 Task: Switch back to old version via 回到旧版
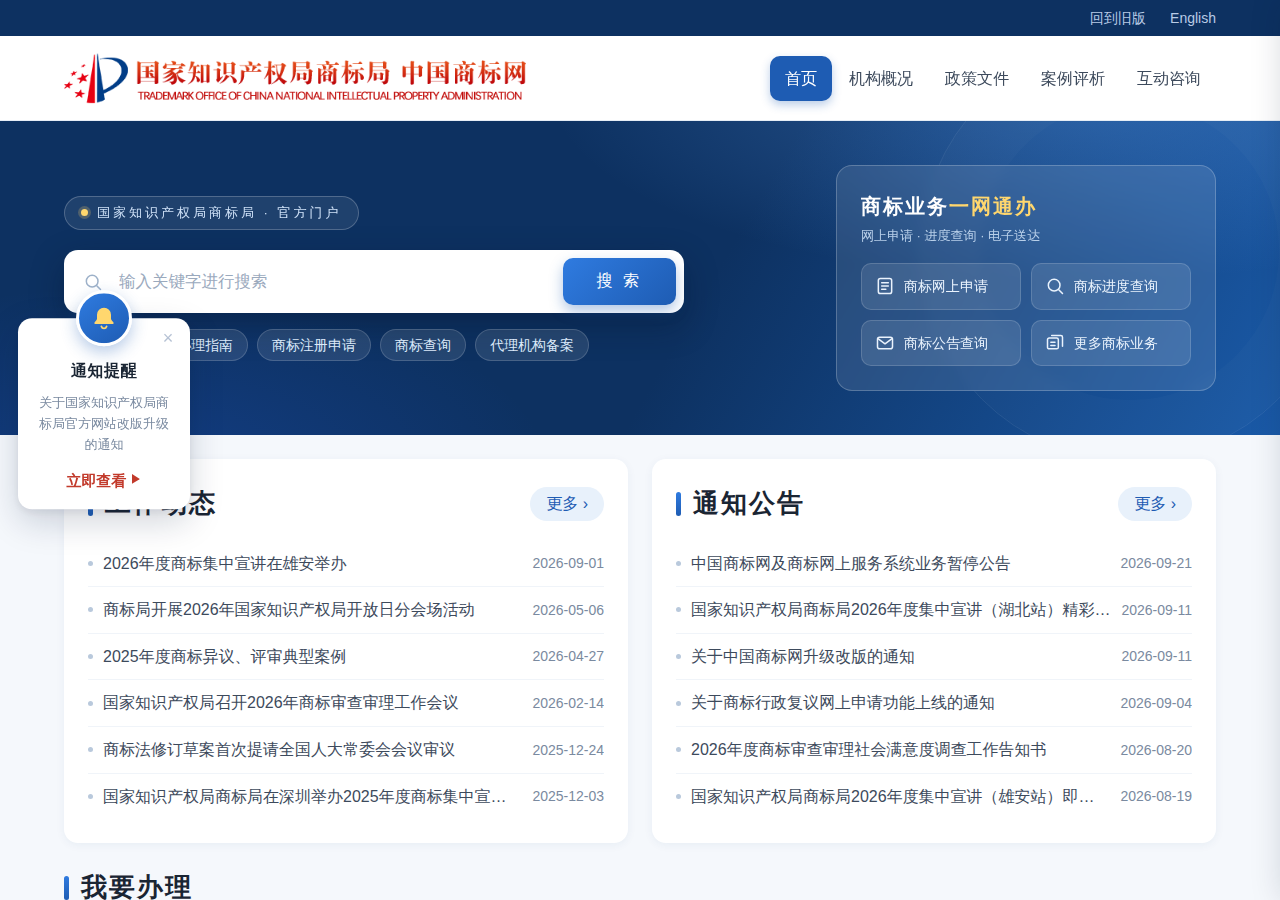pyautogui.click(x=1118, y=18)
